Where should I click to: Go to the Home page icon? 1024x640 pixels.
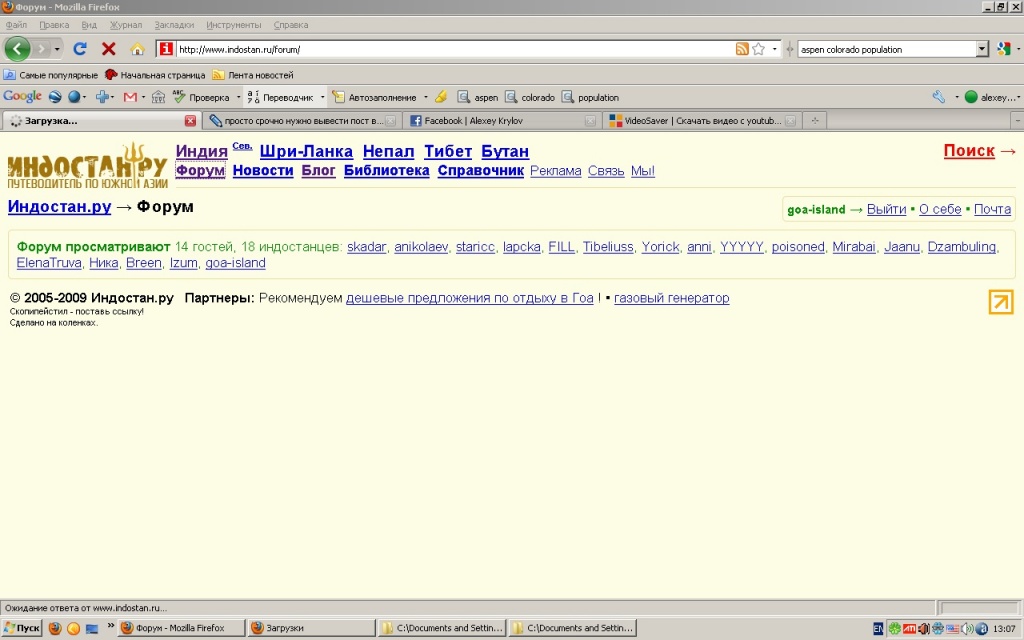pos(137,49)
